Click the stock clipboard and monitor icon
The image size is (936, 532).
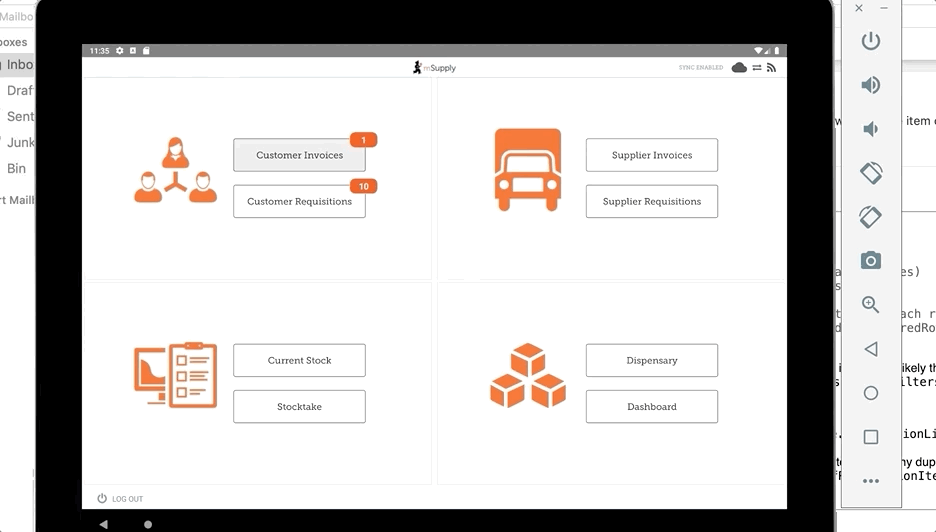click(176, 375)
